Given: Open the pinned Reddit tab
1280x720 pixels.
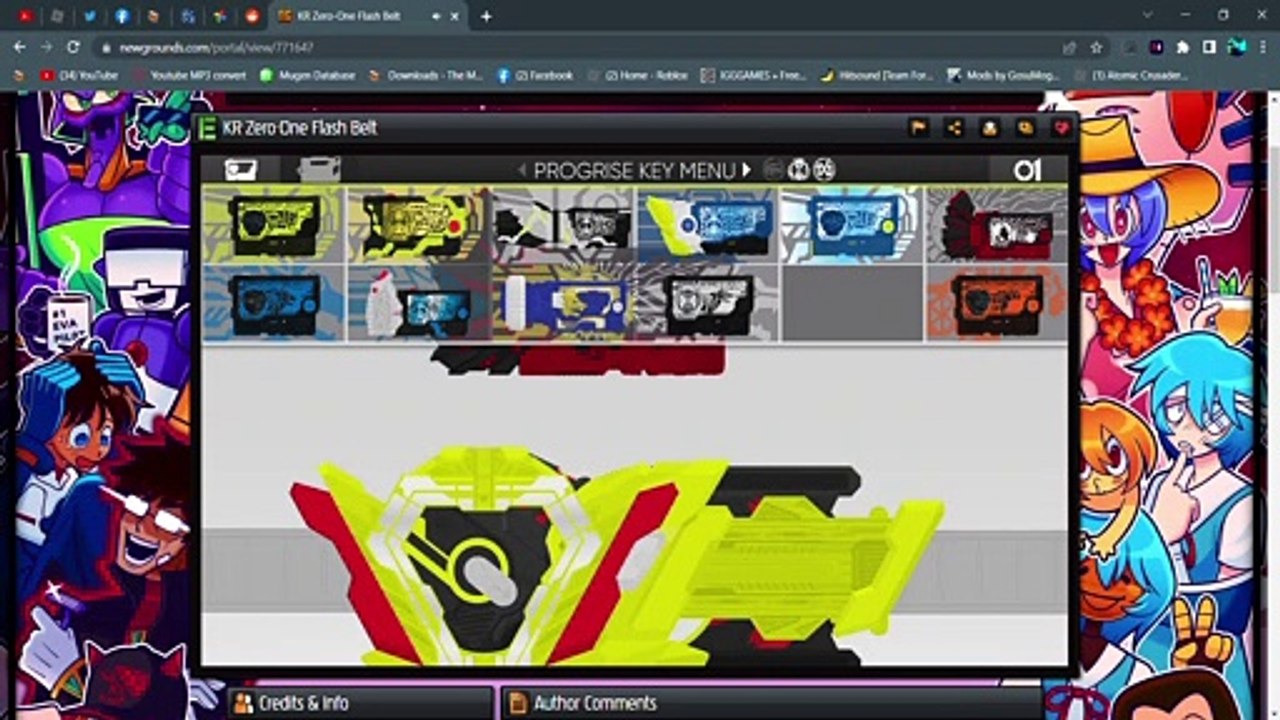Looking at the screenshot, I should click(x=252, y=16).
